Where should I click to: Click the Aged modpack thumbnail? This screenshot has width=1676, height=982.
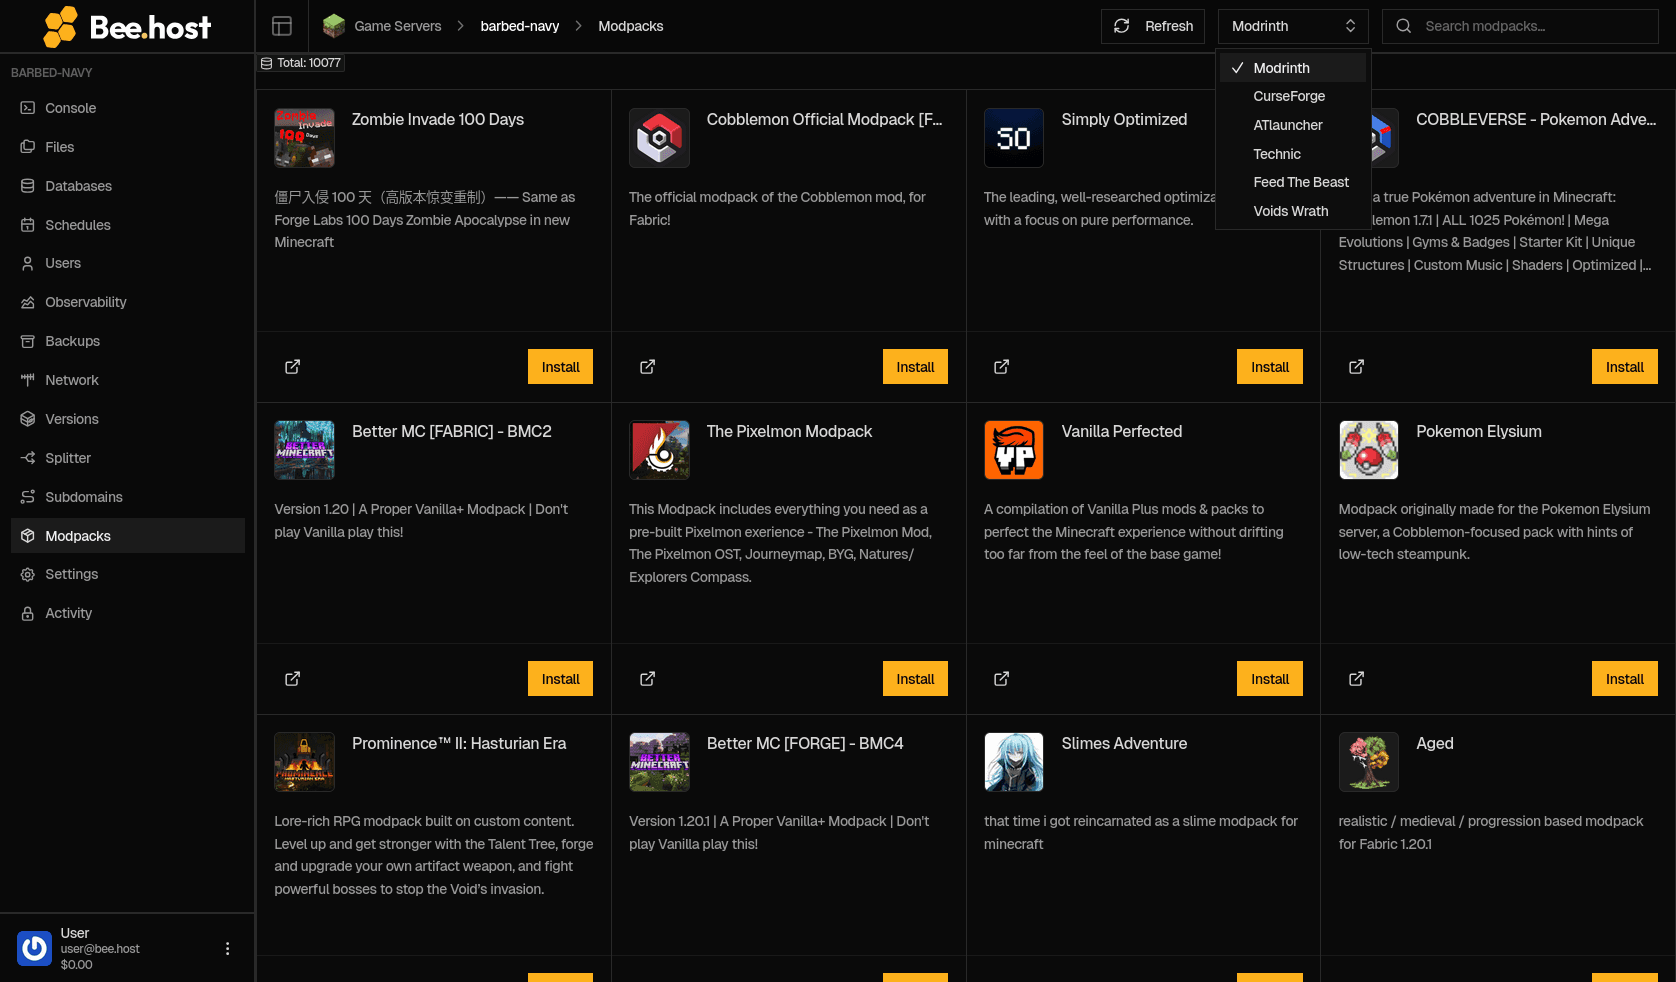(x=1369, y=762)
